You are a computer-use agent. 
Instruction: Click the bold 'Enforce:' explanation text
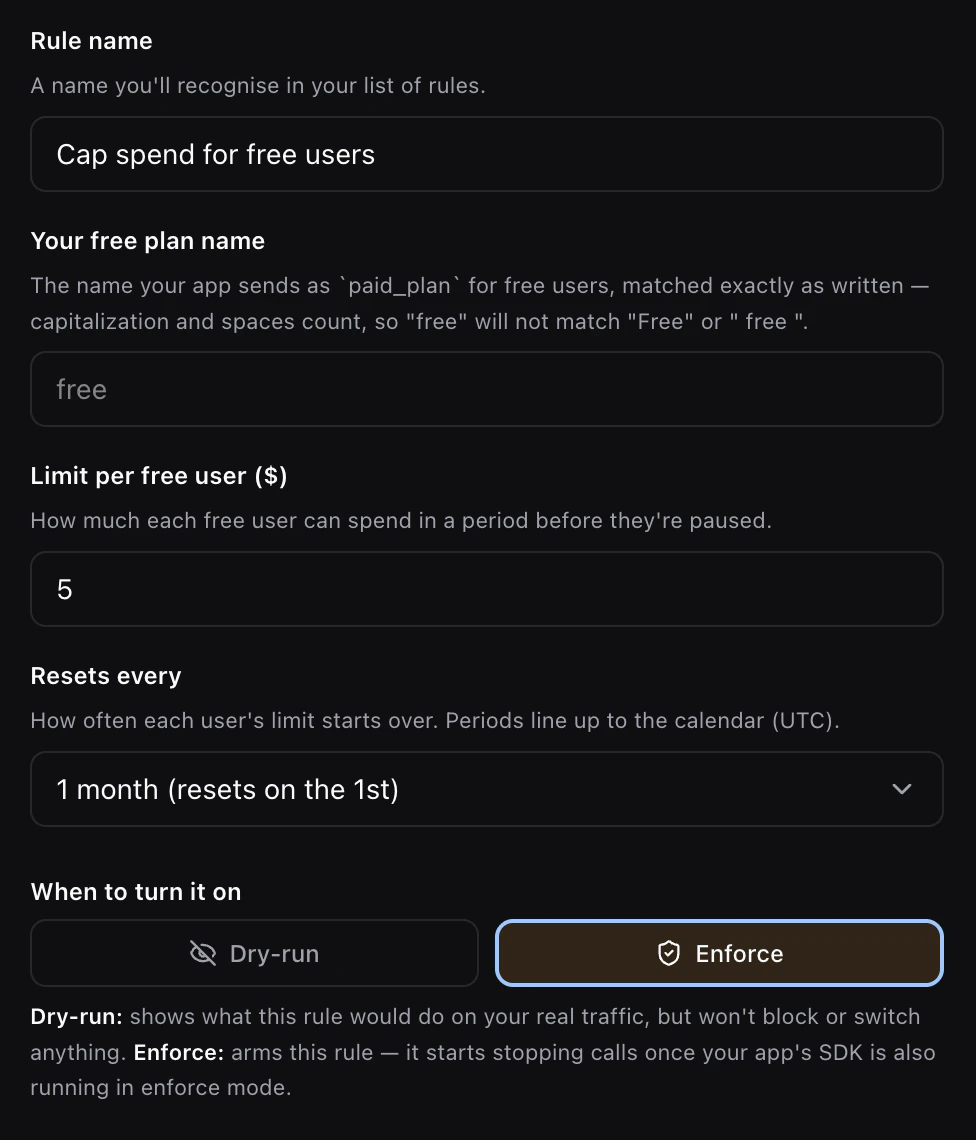point(179,1052)
